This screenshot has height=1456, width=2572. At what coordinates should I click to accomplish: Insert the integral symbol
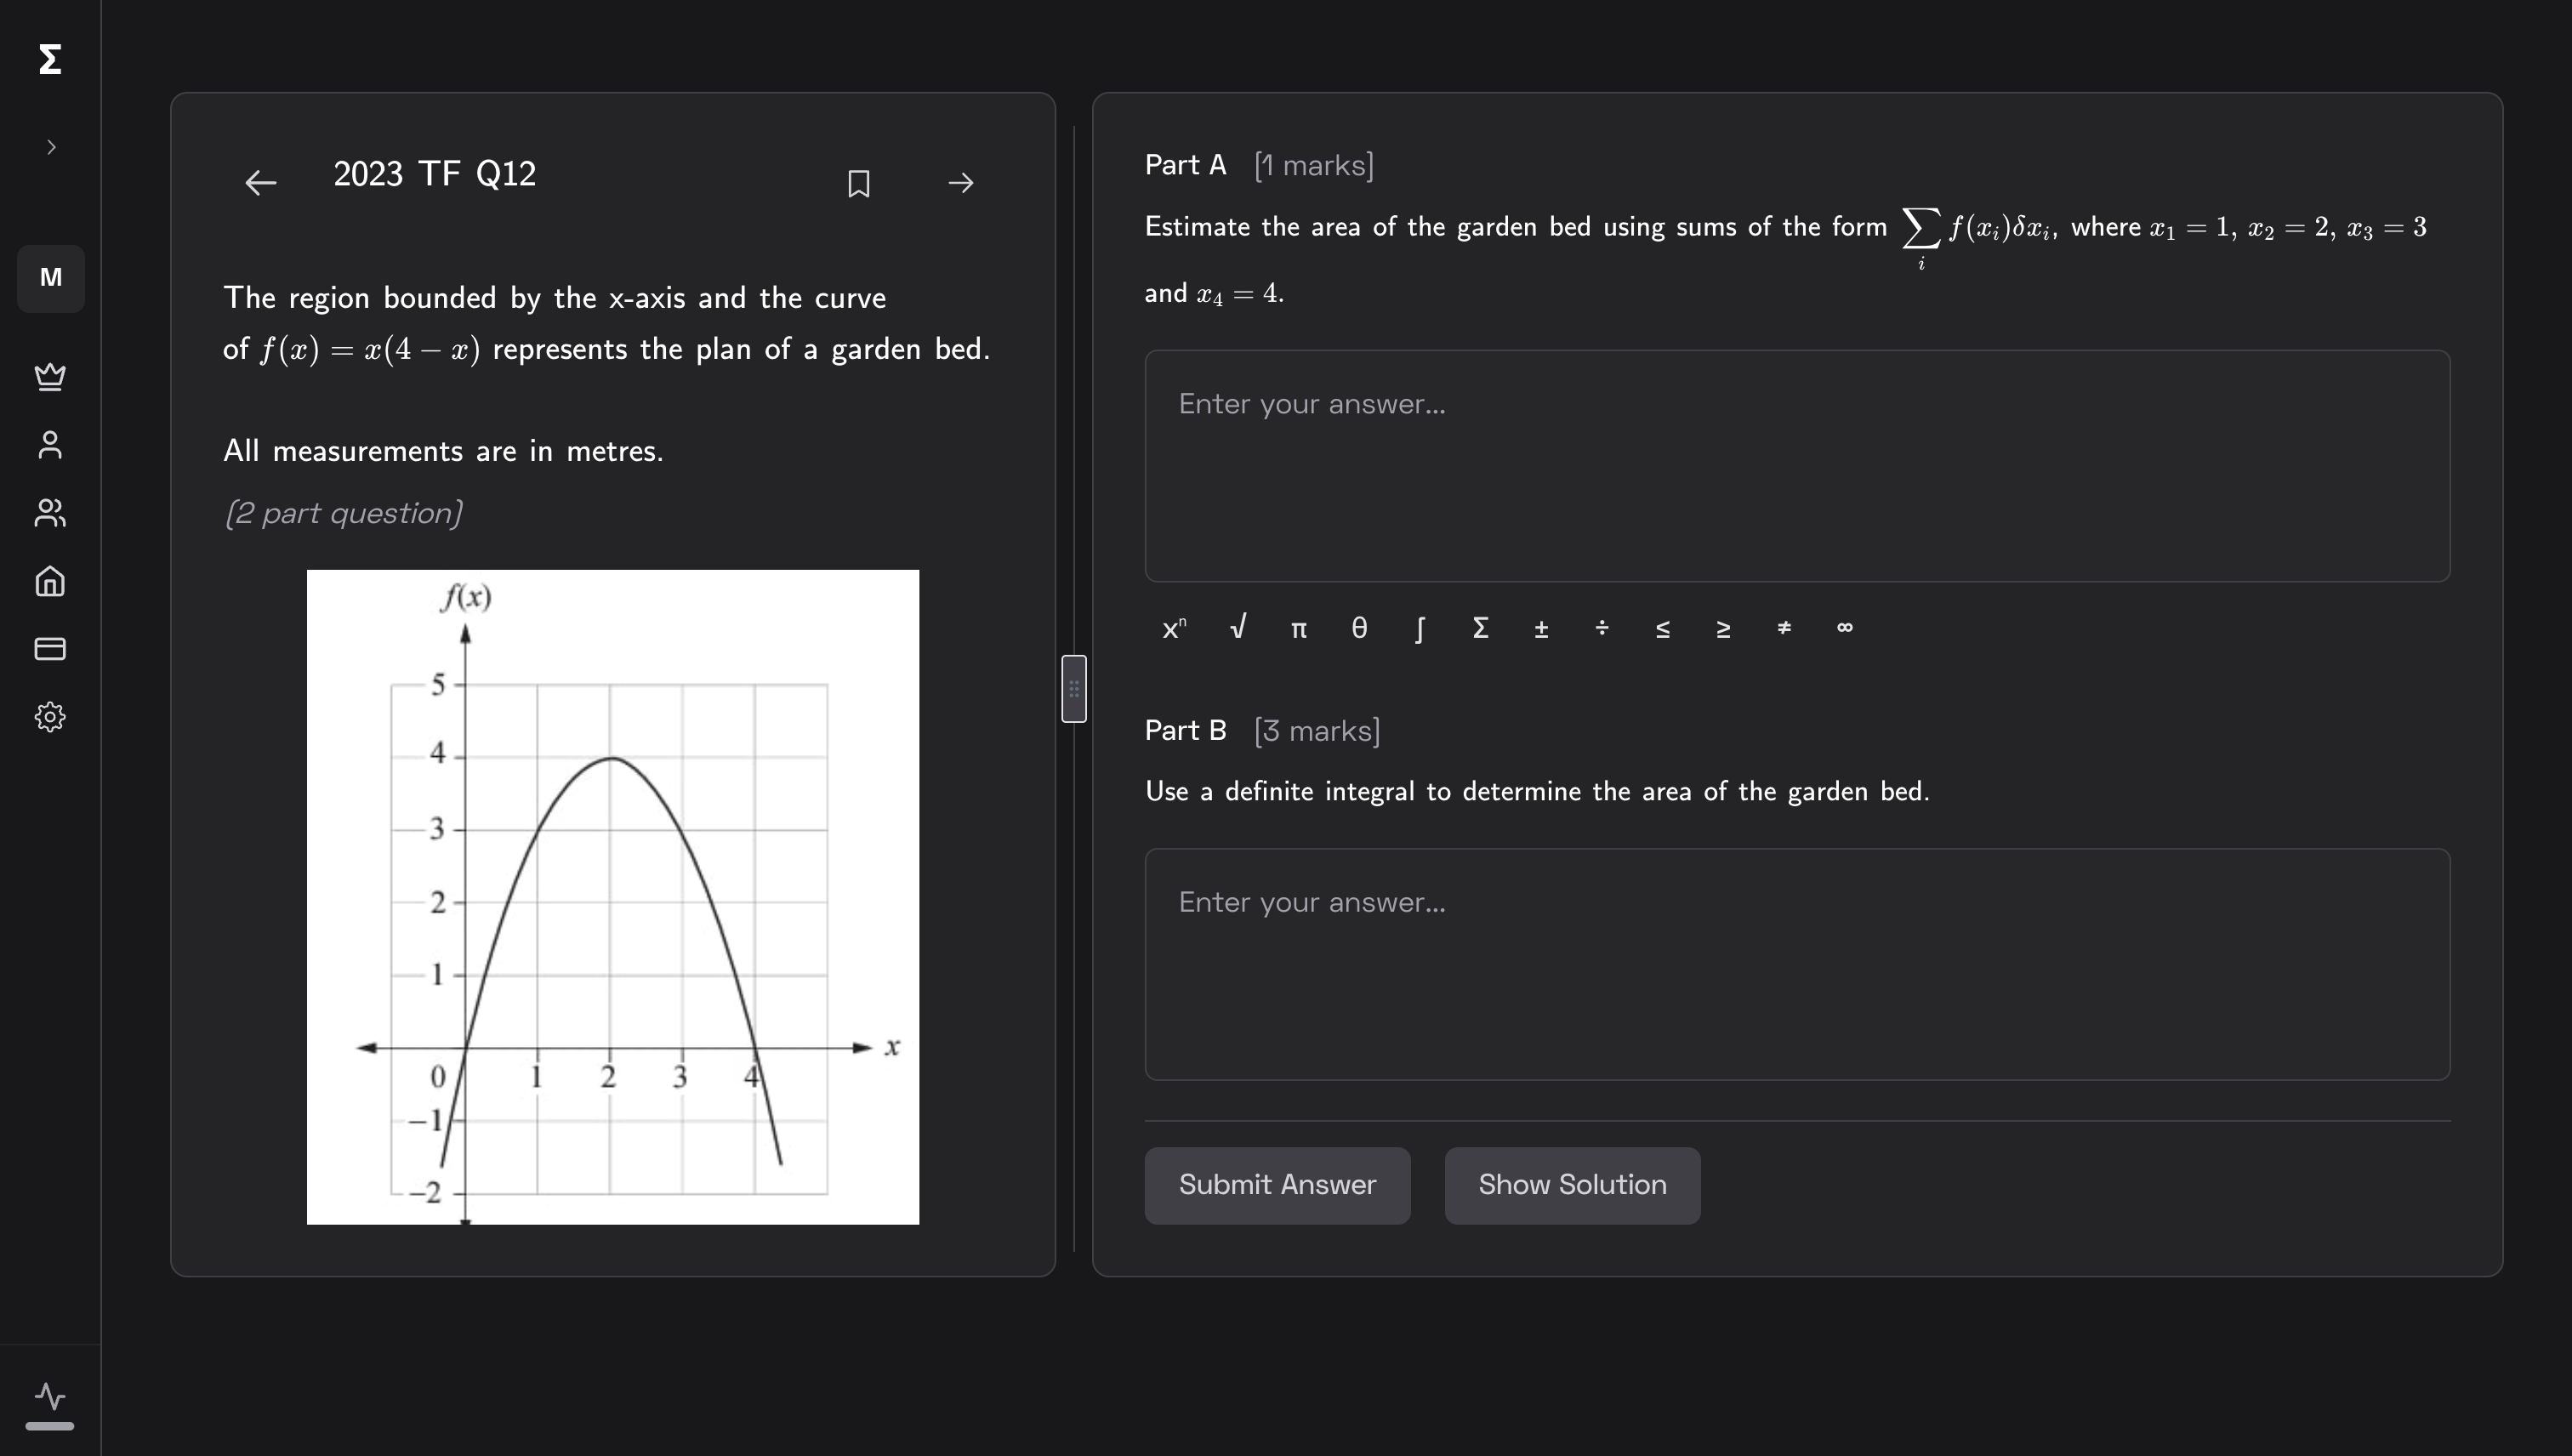coord(1419,629)
